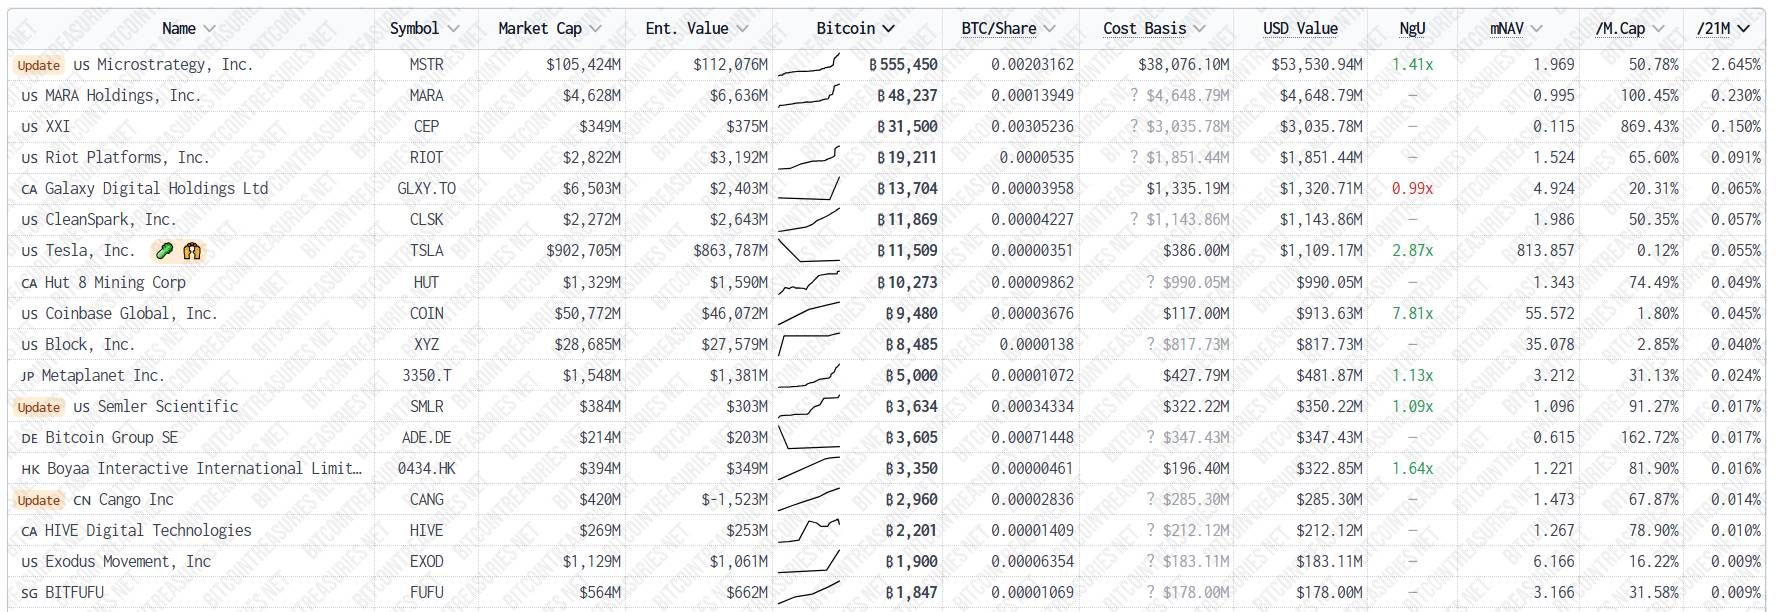Open the XXI company link
The width and height of the screenshot is (1781, 612).
coord(58,127)
